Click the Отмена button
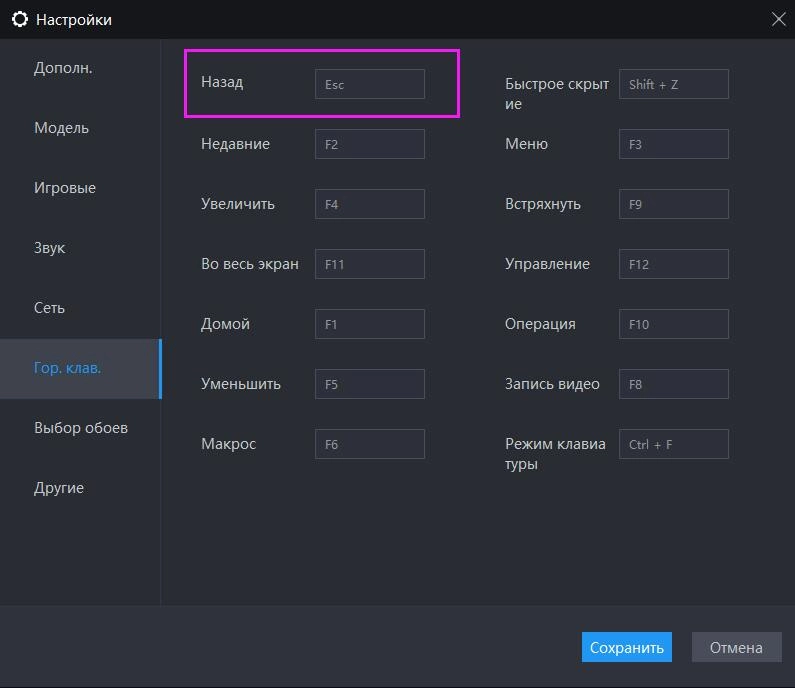 736,647
